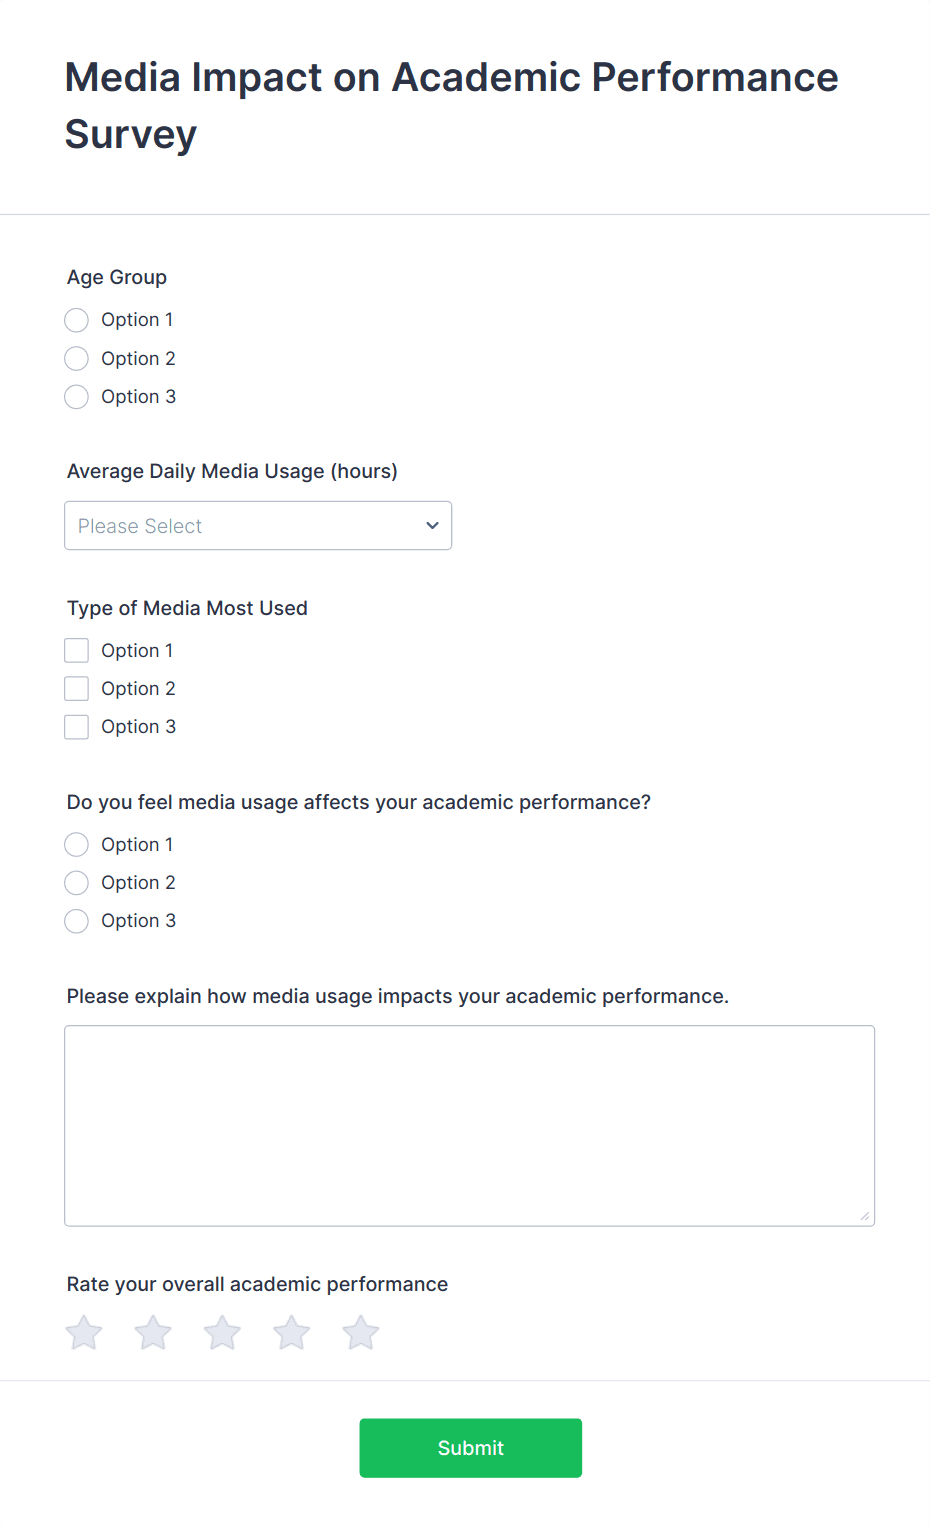Give a five-star performance rating
The image size is (930, 1527).
pos(361,1333)
